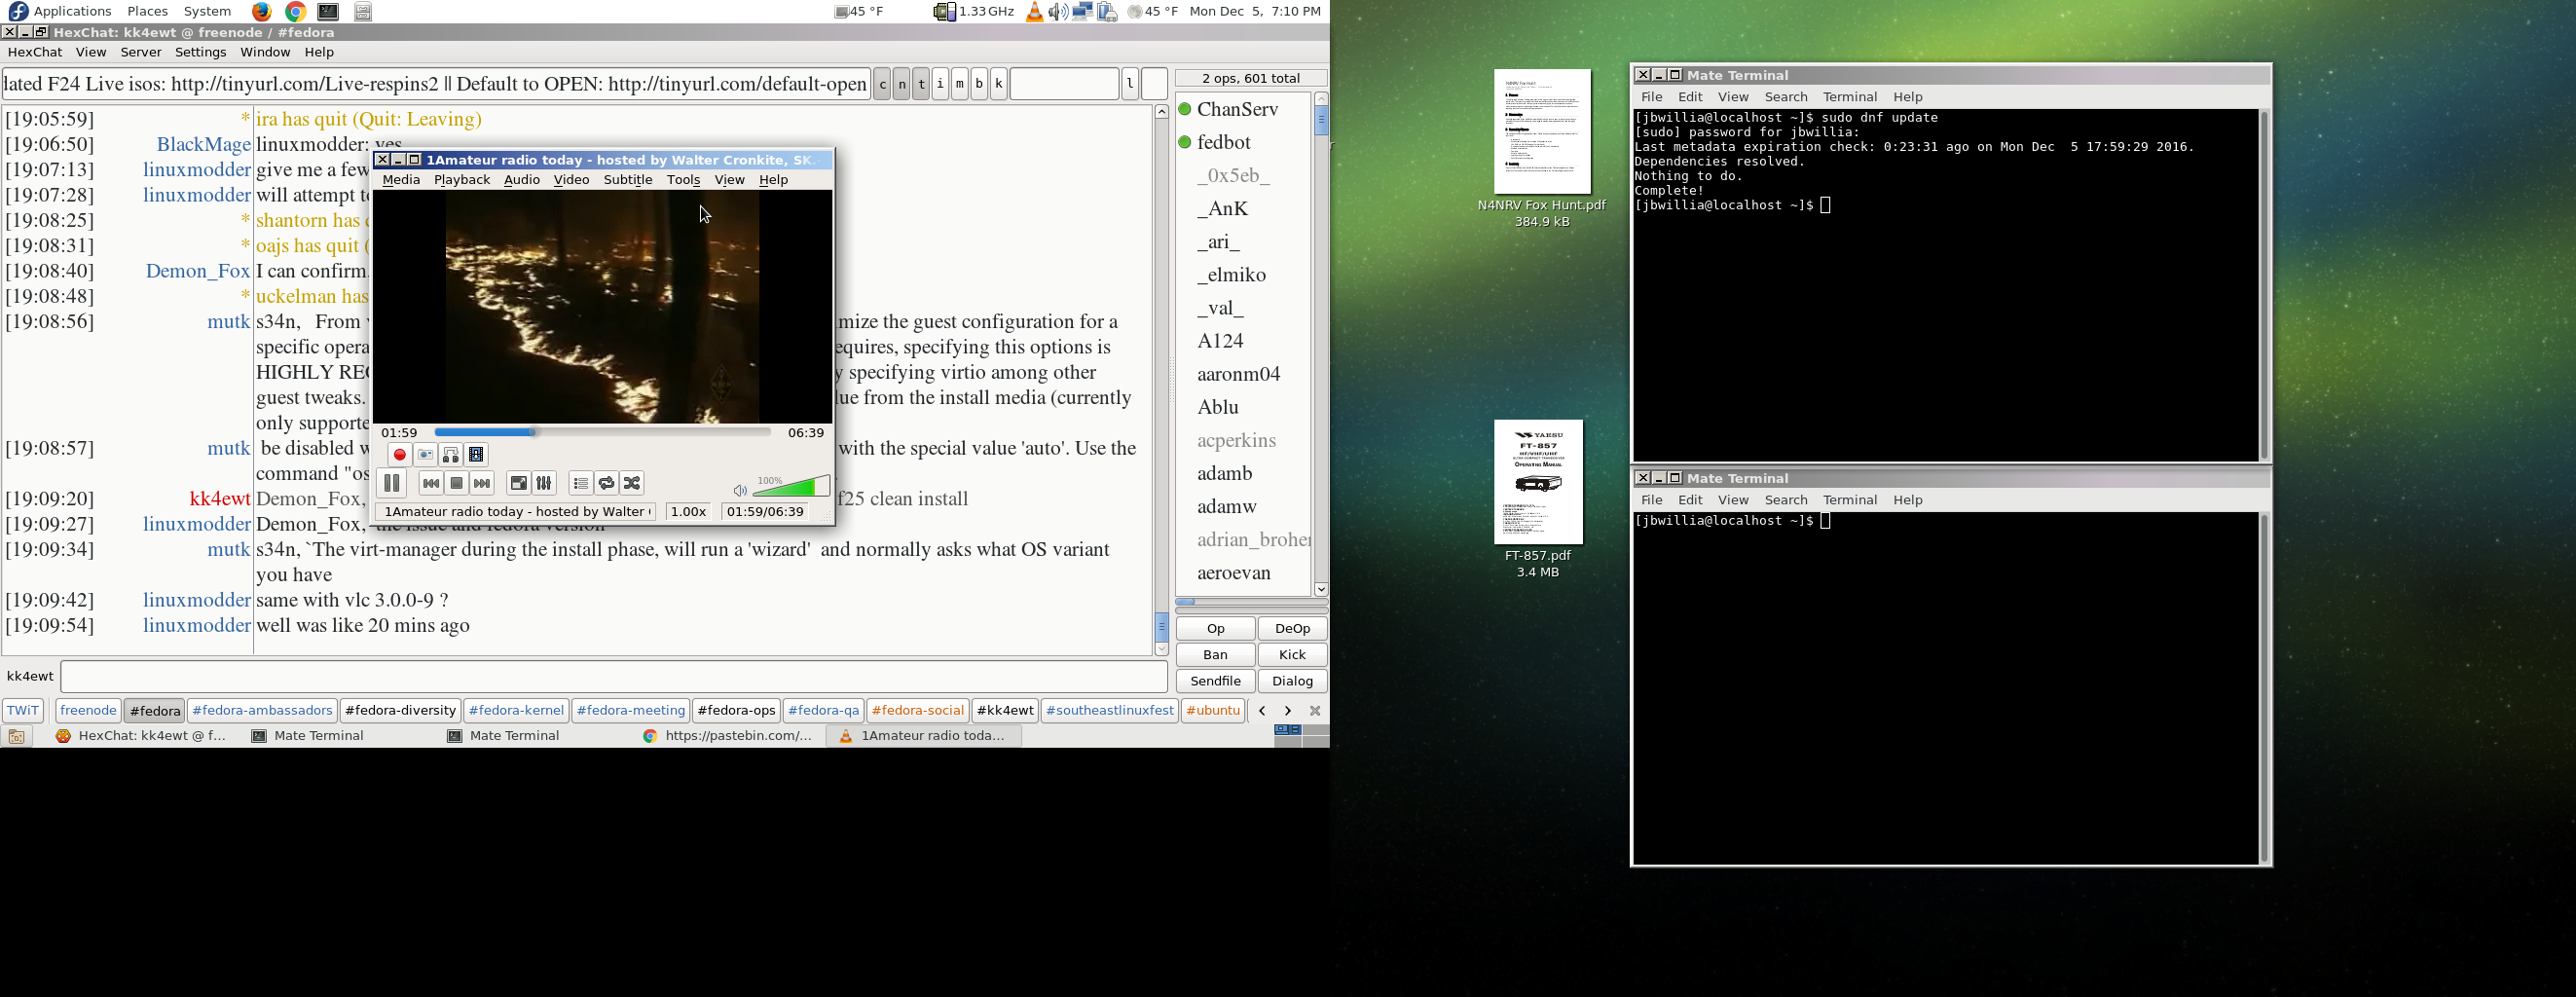Launch terminal from top panel
The height and width of the screenshot is (997, 2576).
(x=329, y=12)
